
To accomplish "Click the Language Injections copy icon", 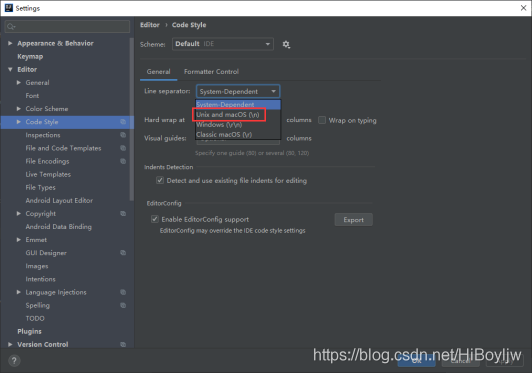I will [x=123, y=292].
